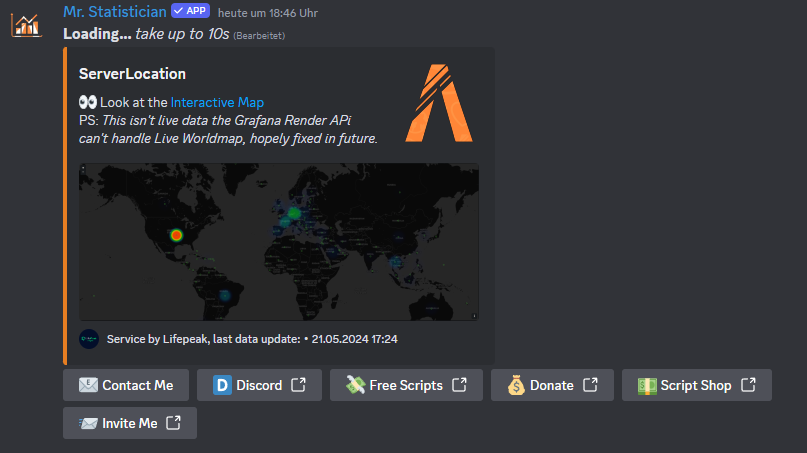Click the money bag icon on Donate
The width and height of the screenshot is (807, 453).
[x=515, y=385]
